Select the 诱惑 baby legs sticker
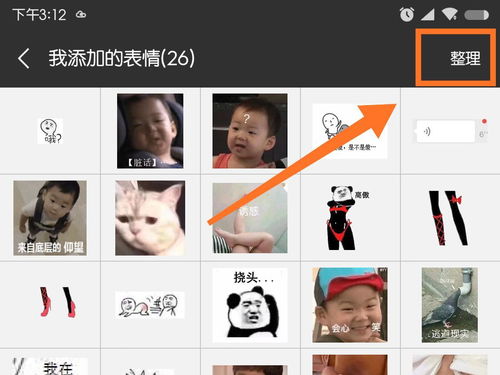Viewport: 500px width, 375px height. pyautogui.click(x=250, y=218)
